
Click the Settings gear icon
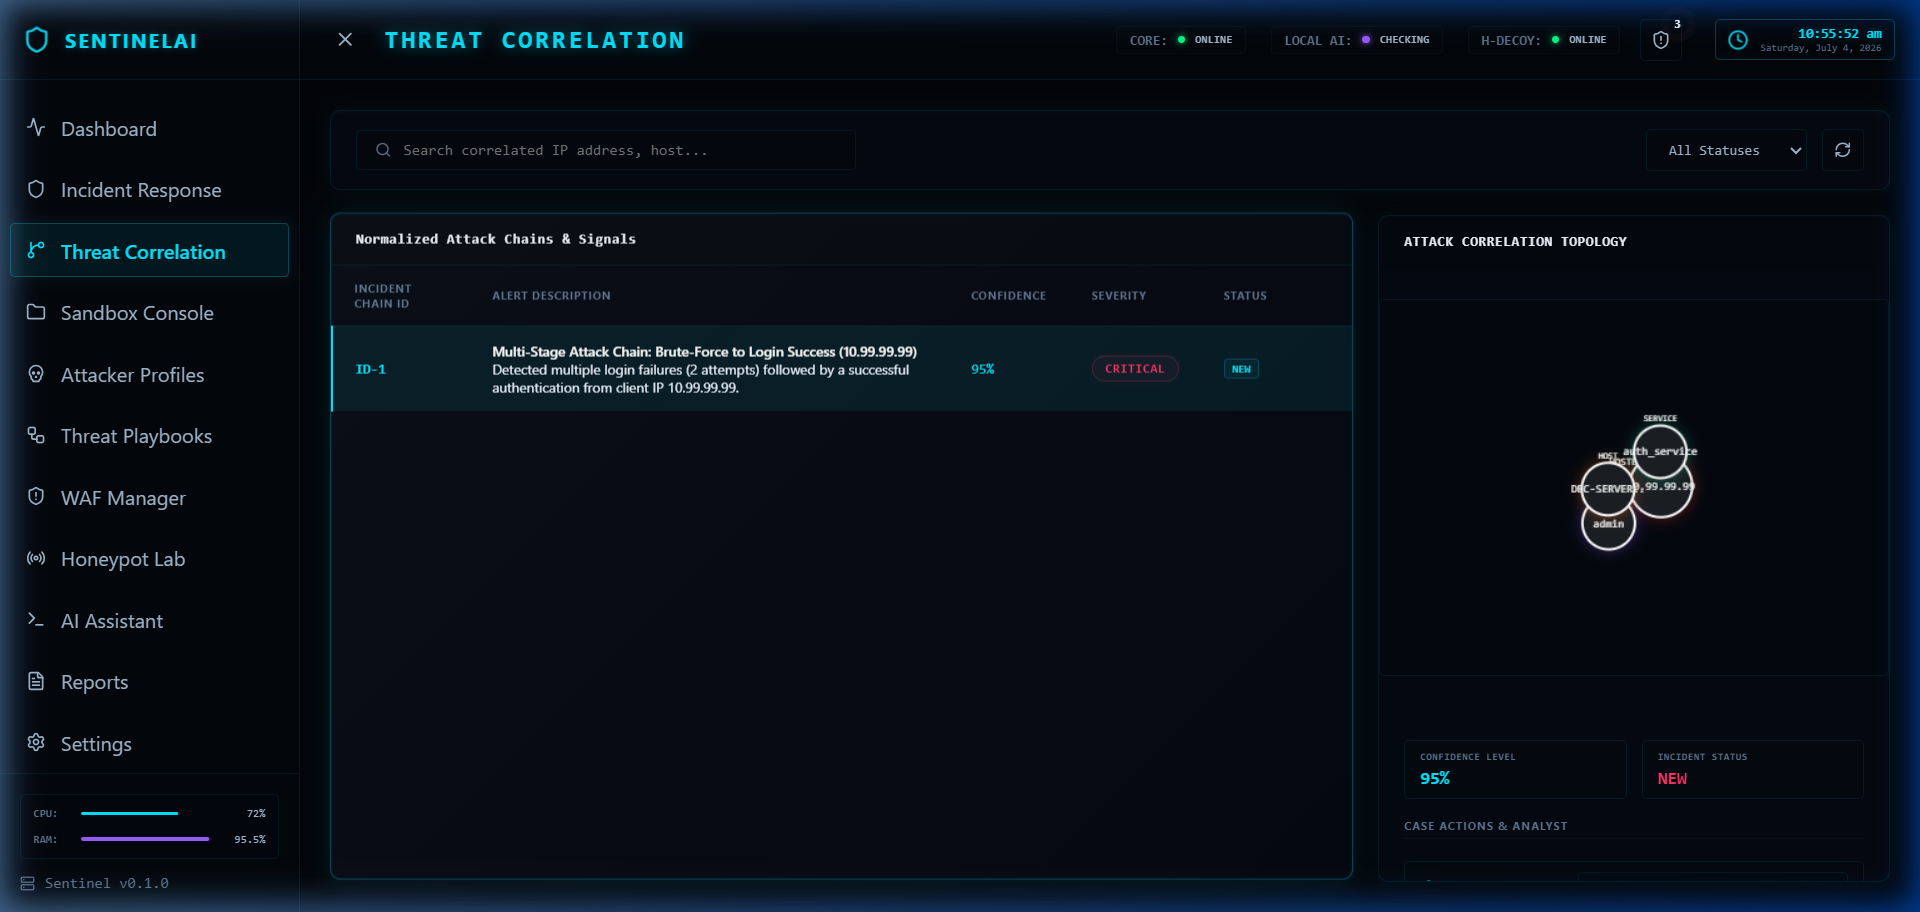36,743
